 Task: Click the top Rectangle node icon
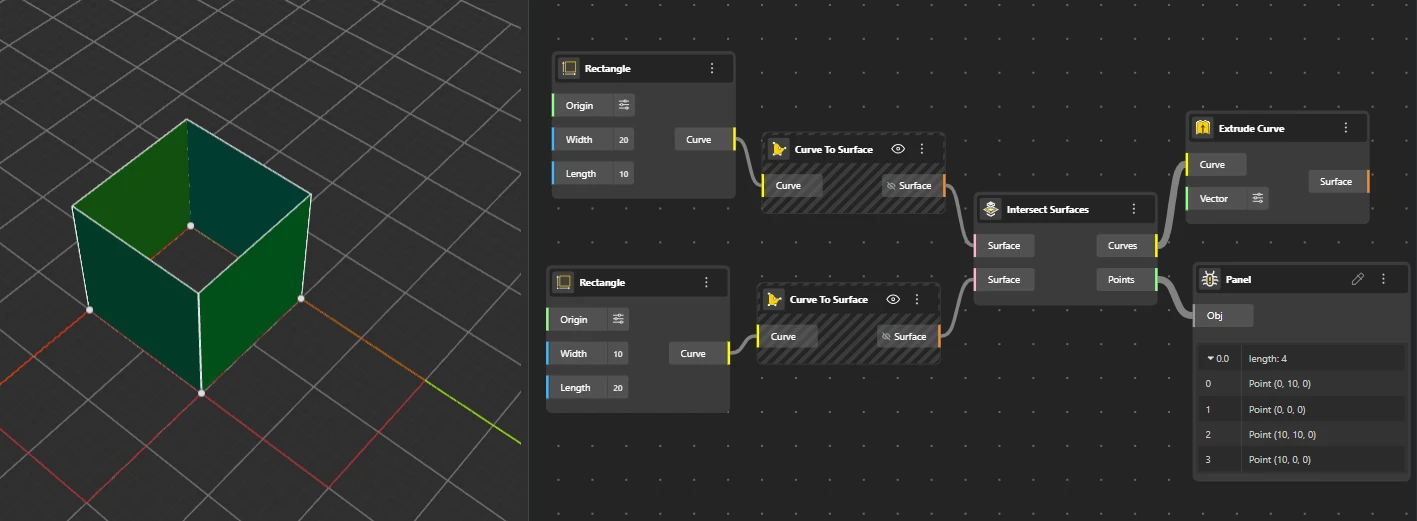[x=569, y=68]
